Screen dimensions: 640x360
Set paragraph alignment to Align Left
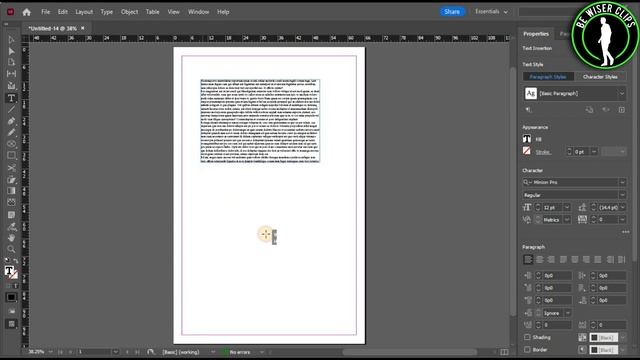click(528, 260)
